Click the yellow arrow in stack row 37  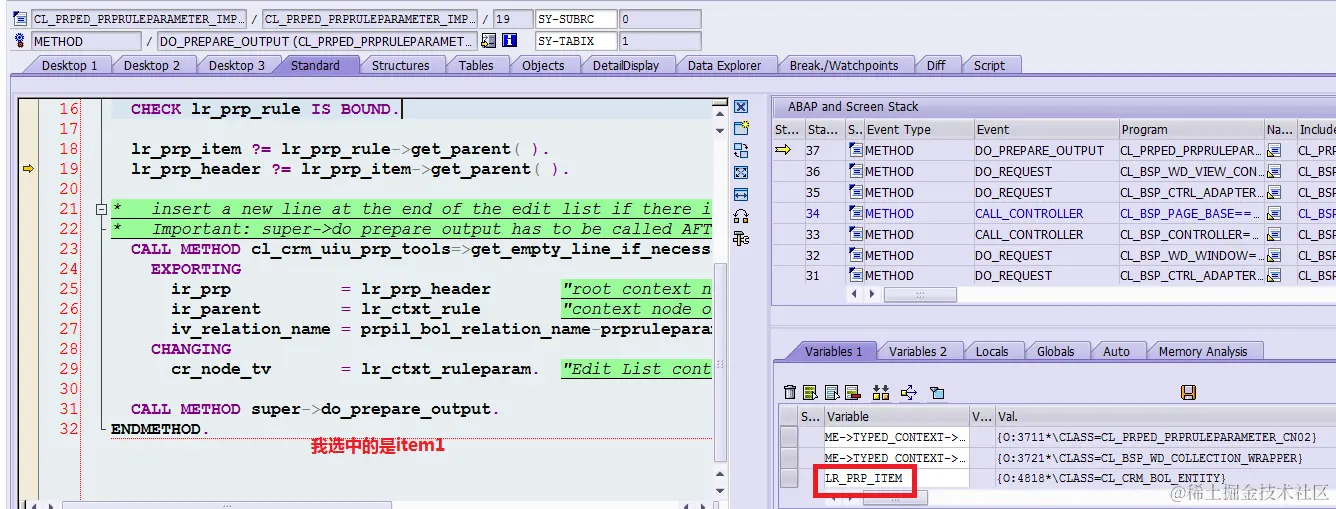tap(783, 150)
